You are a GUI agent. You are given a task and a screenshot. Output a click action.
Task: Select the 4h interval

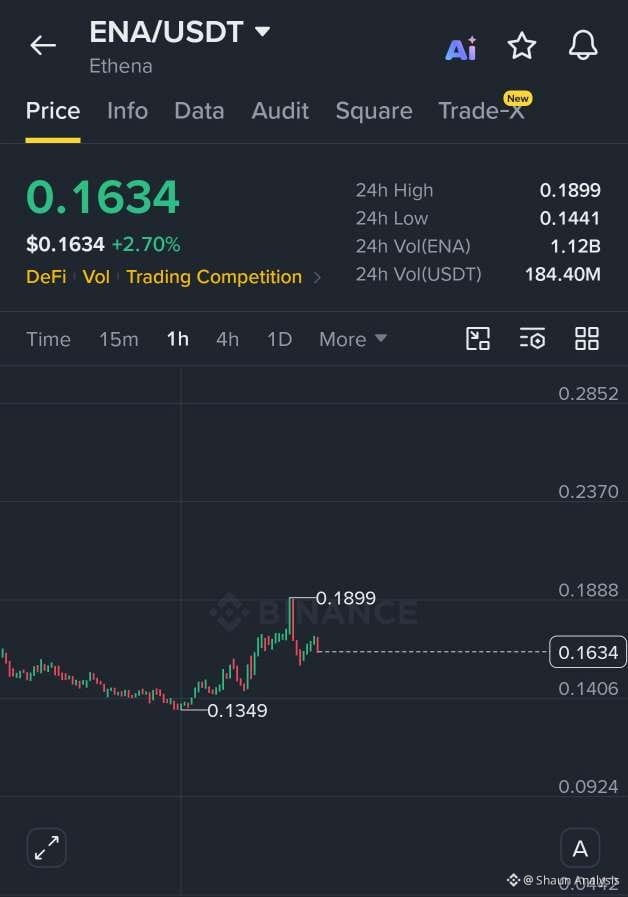click(227, 339)
